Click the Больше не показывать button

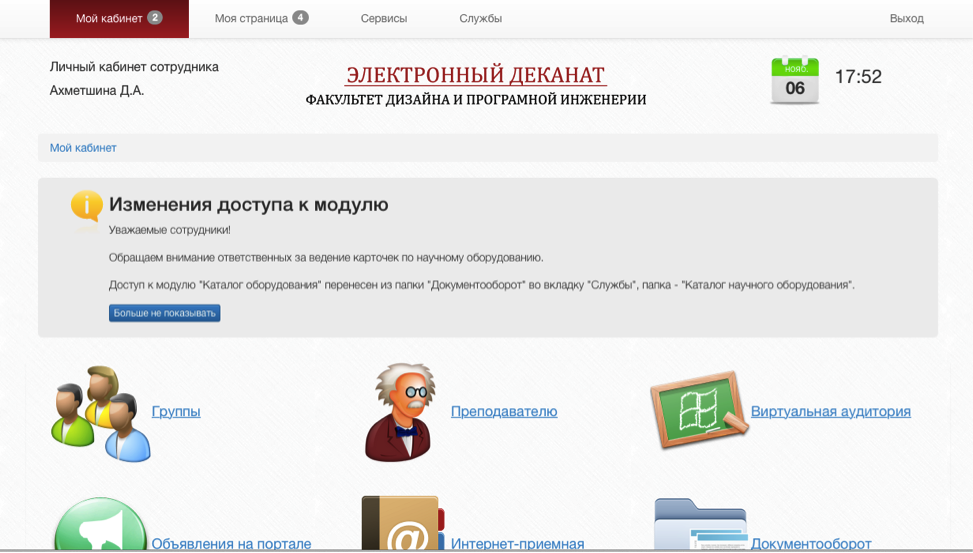pos(164,313)
